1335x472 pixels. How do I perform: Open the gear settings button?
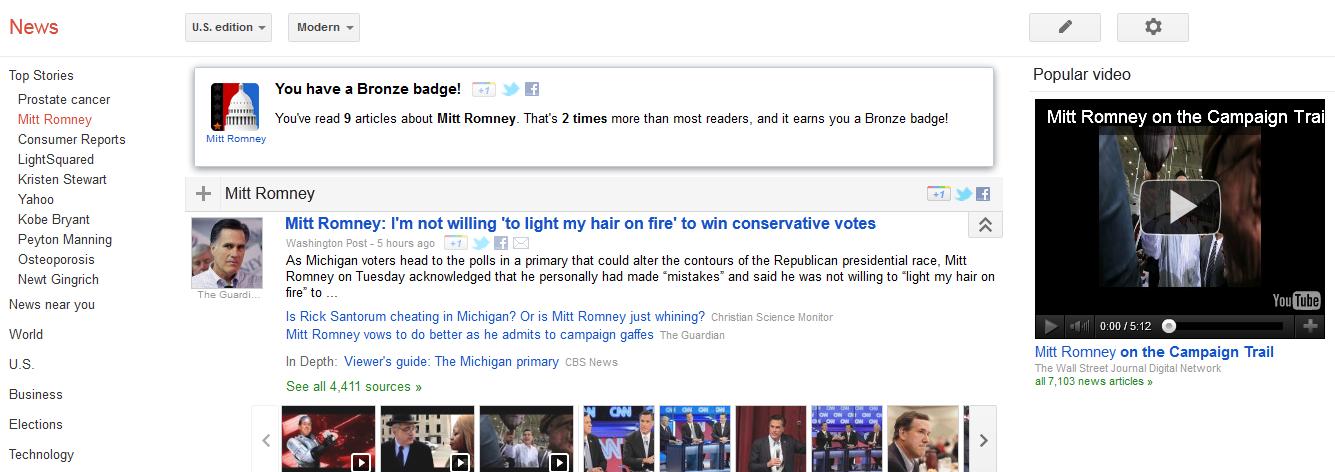pos(1153,27)
